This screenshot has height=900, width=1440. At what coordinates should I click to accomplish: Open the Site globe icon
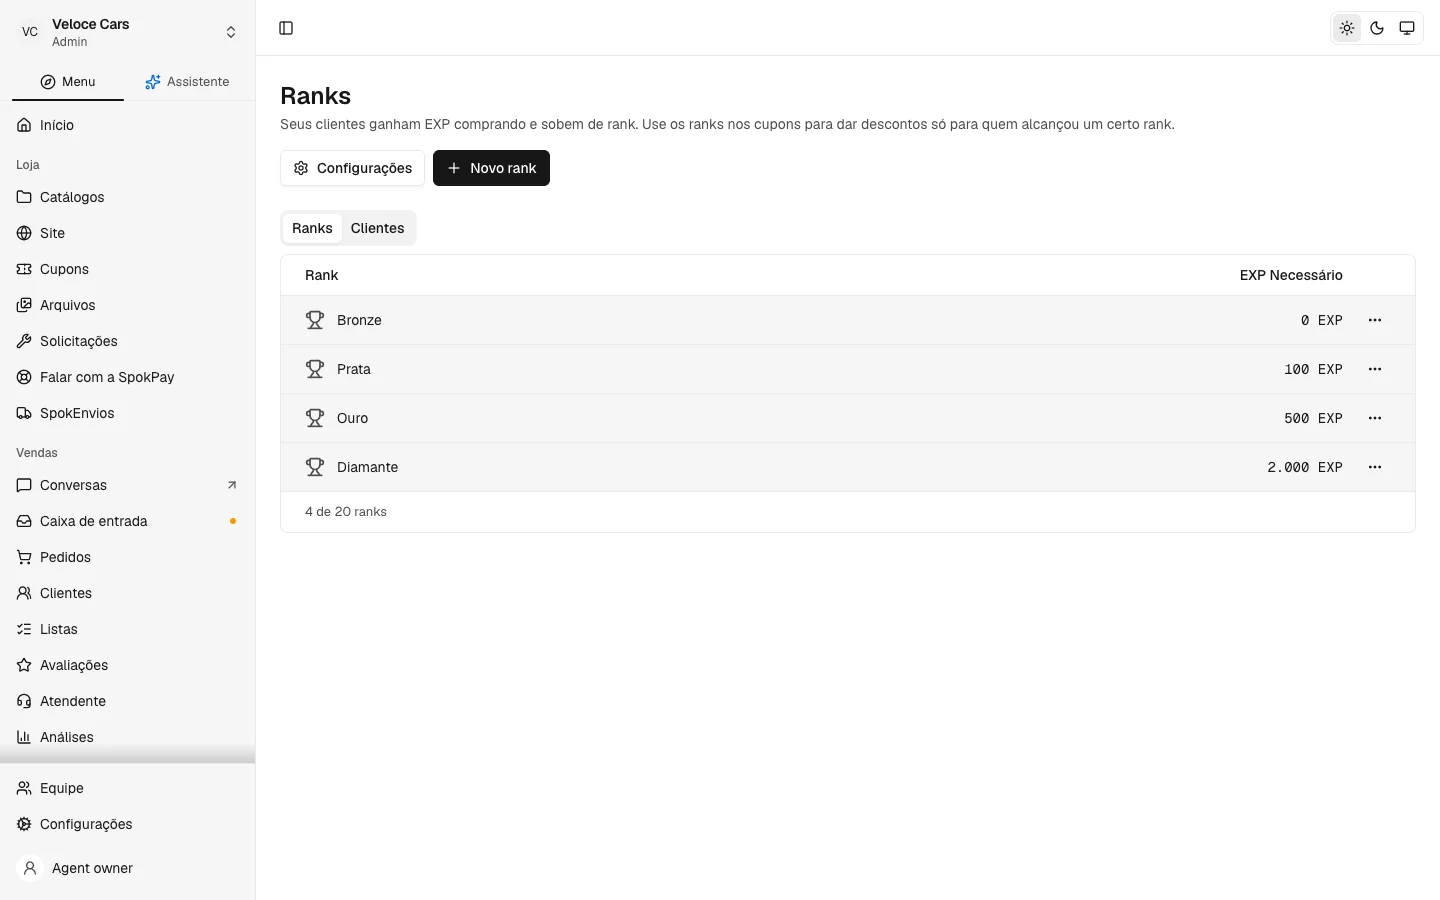[24, 233]
